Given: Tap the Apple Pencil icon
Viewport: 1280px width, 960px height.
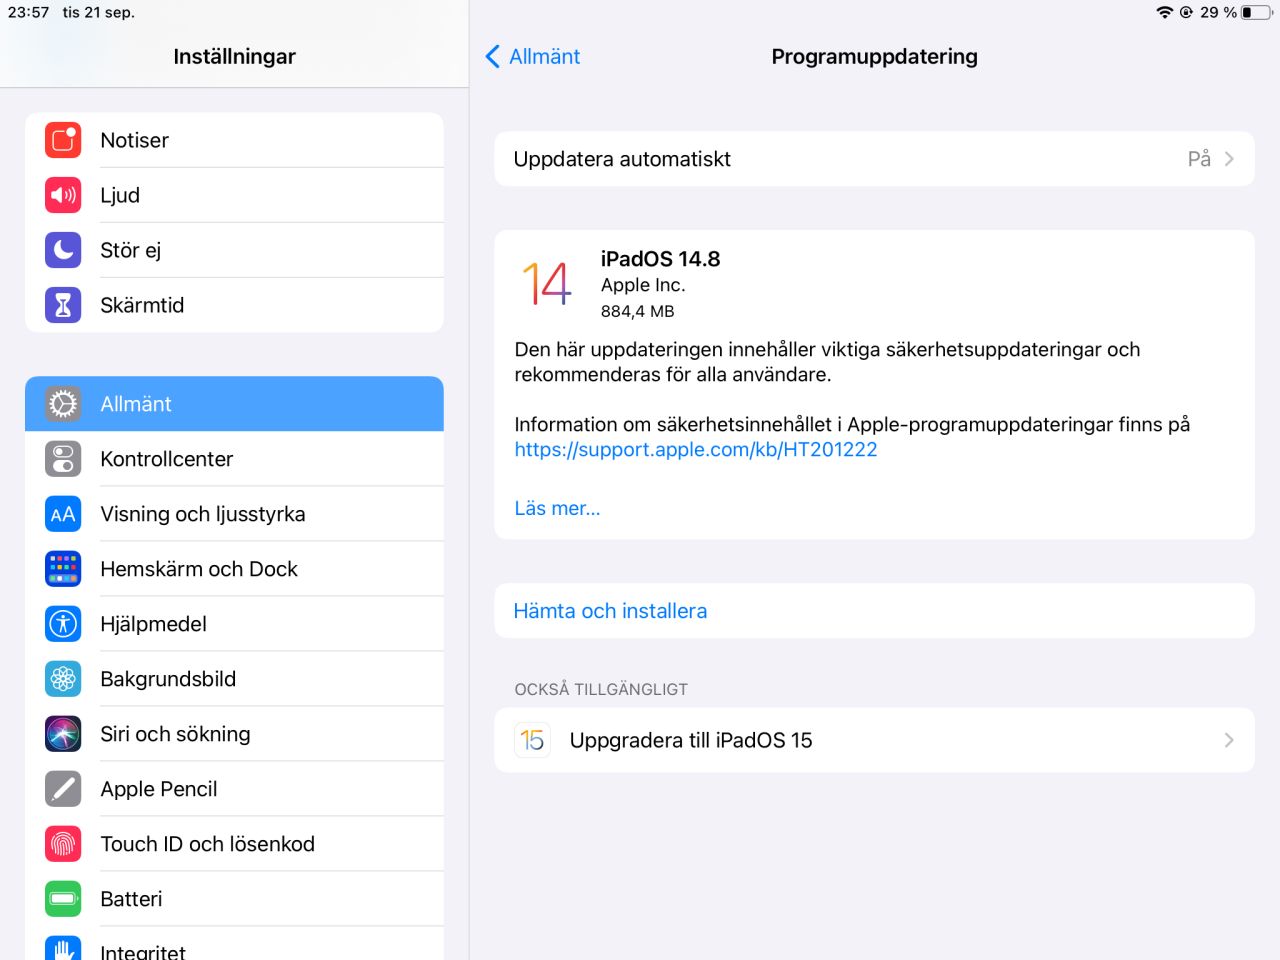Looking at the screenshot, I should [x=63, y=789].
